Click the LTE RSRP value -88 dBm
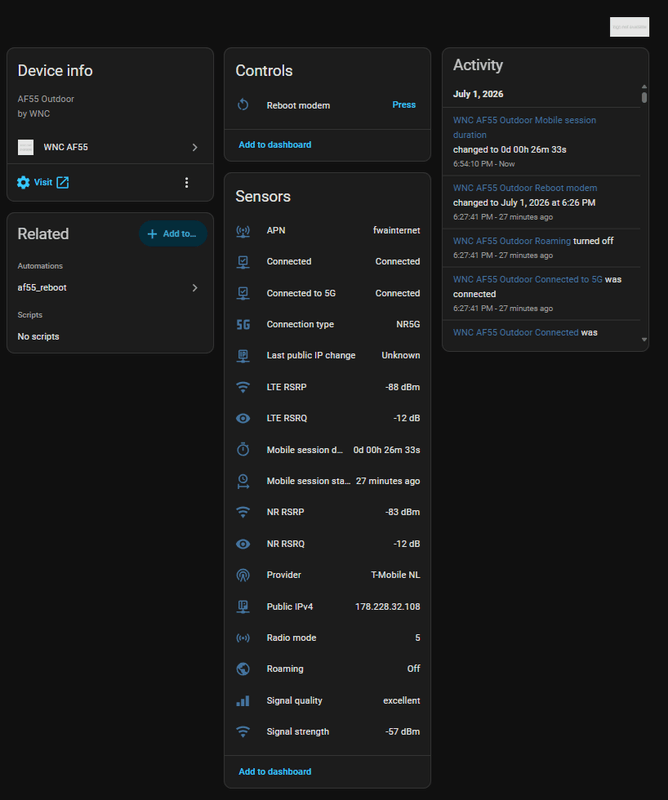Image resolution: width=668 pixels, height=800 pixels. pyautogui.click(x=403, y=387)
